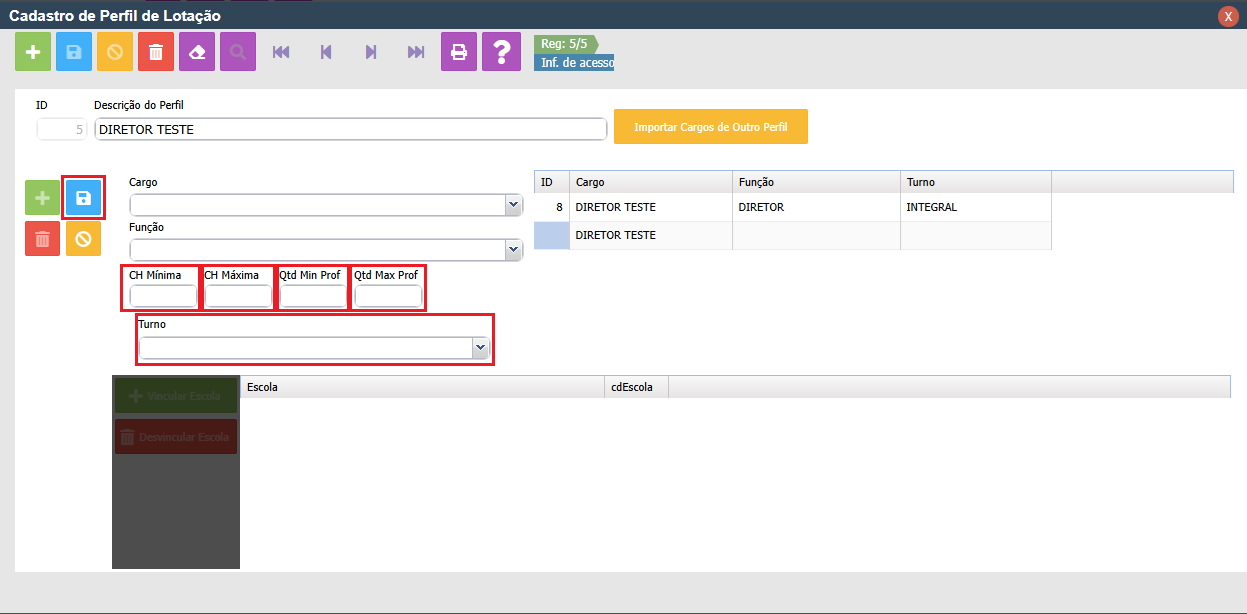Click the CH Mínima input field

[x=164, y=296]
